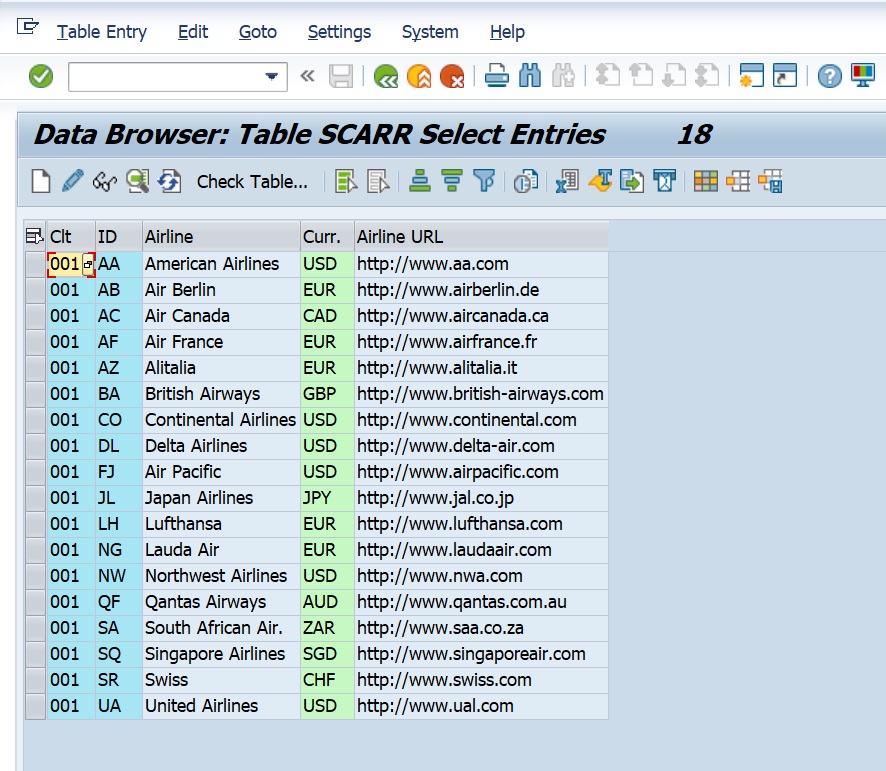Screen dimensions: 886x771
Task: Click the blue Help question mark icon
Action: [829, 76]
